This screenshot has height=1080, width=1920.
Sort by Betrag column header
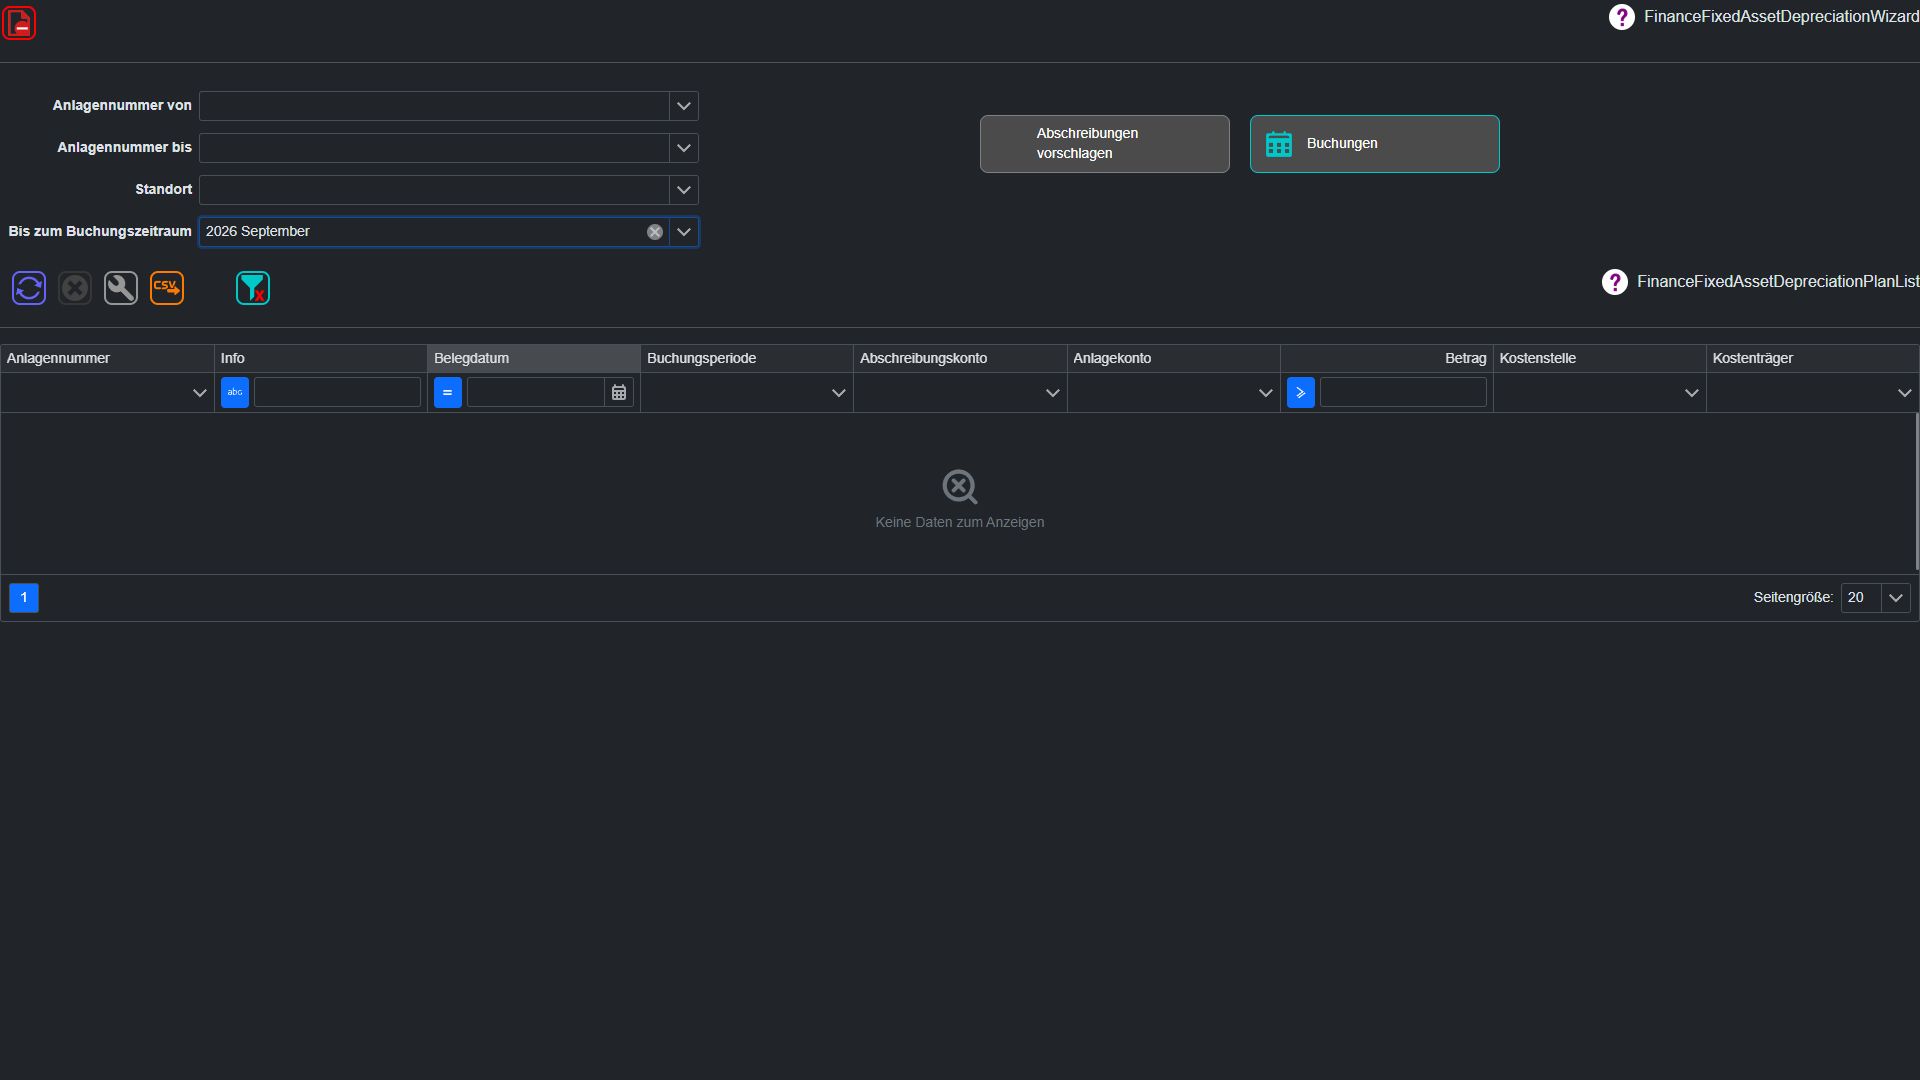(x=1386, y=358)
